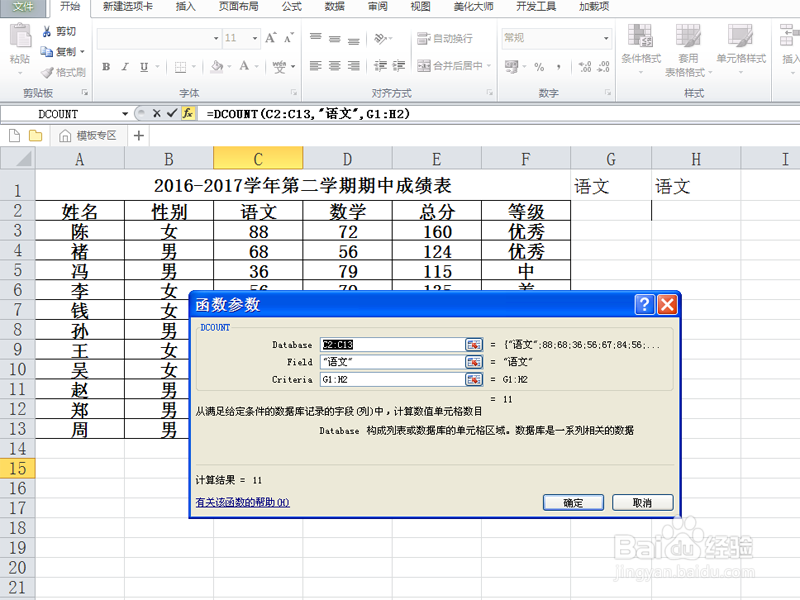
Task: Toggle italic formatting
Action: point(125,67)
